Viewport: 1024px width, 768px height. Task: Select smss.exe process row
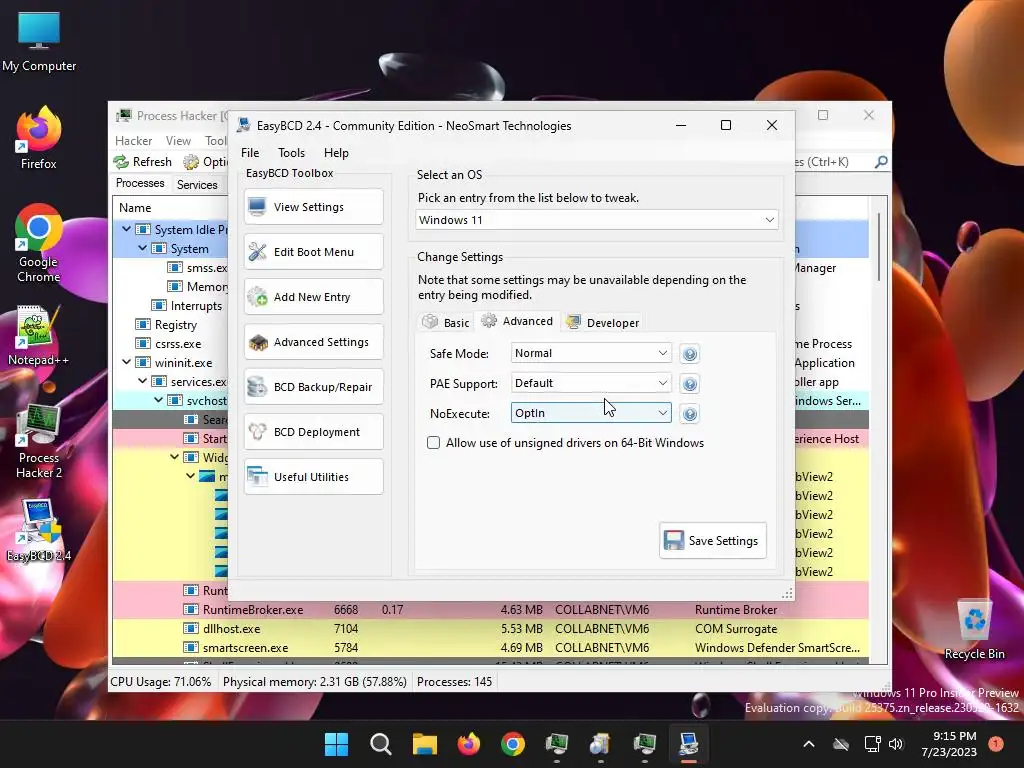(x=171, y=268)
